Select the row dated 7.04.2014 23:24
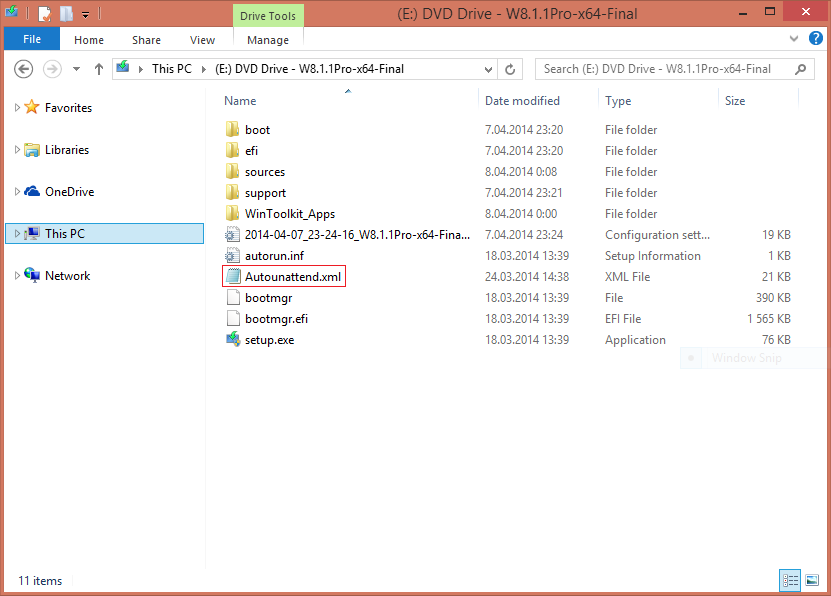This screenshot has height=596, width=831. pos(509,235)
